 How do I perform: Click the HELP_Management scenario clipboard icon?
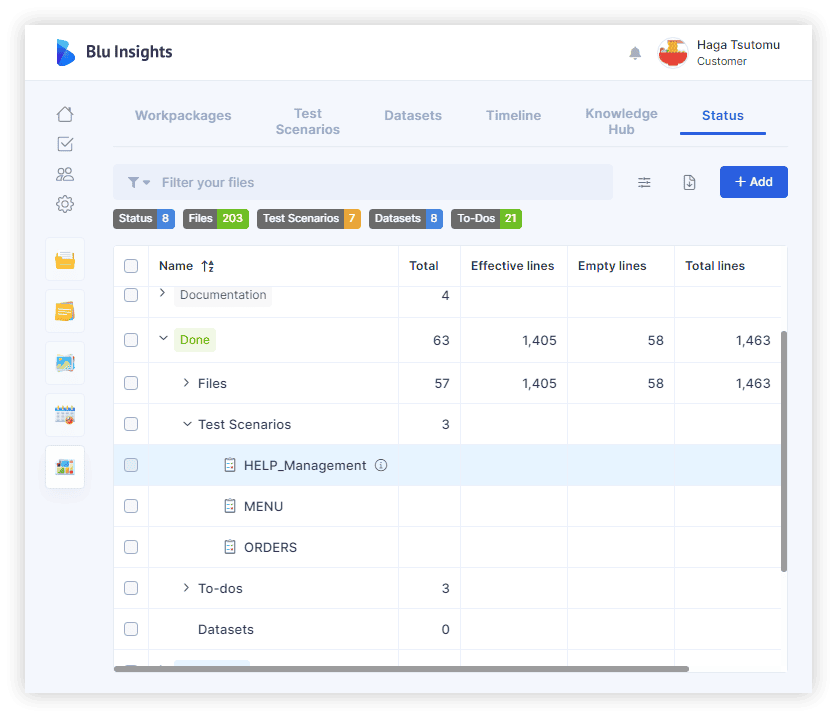[x=230, y=465]
